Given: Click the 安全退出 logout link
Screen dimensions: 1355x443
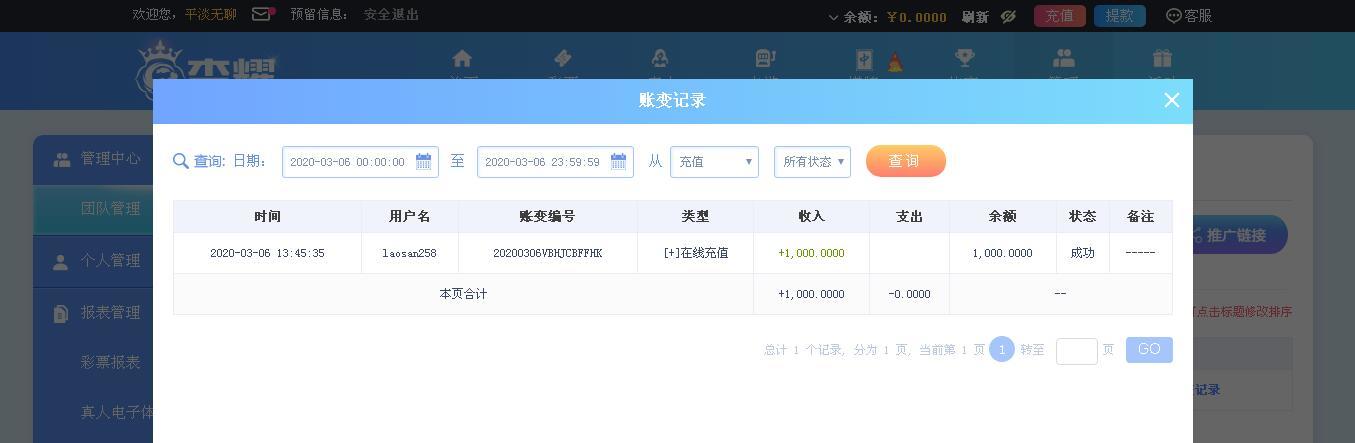Looking at the screenshot, I should [392, 15].
